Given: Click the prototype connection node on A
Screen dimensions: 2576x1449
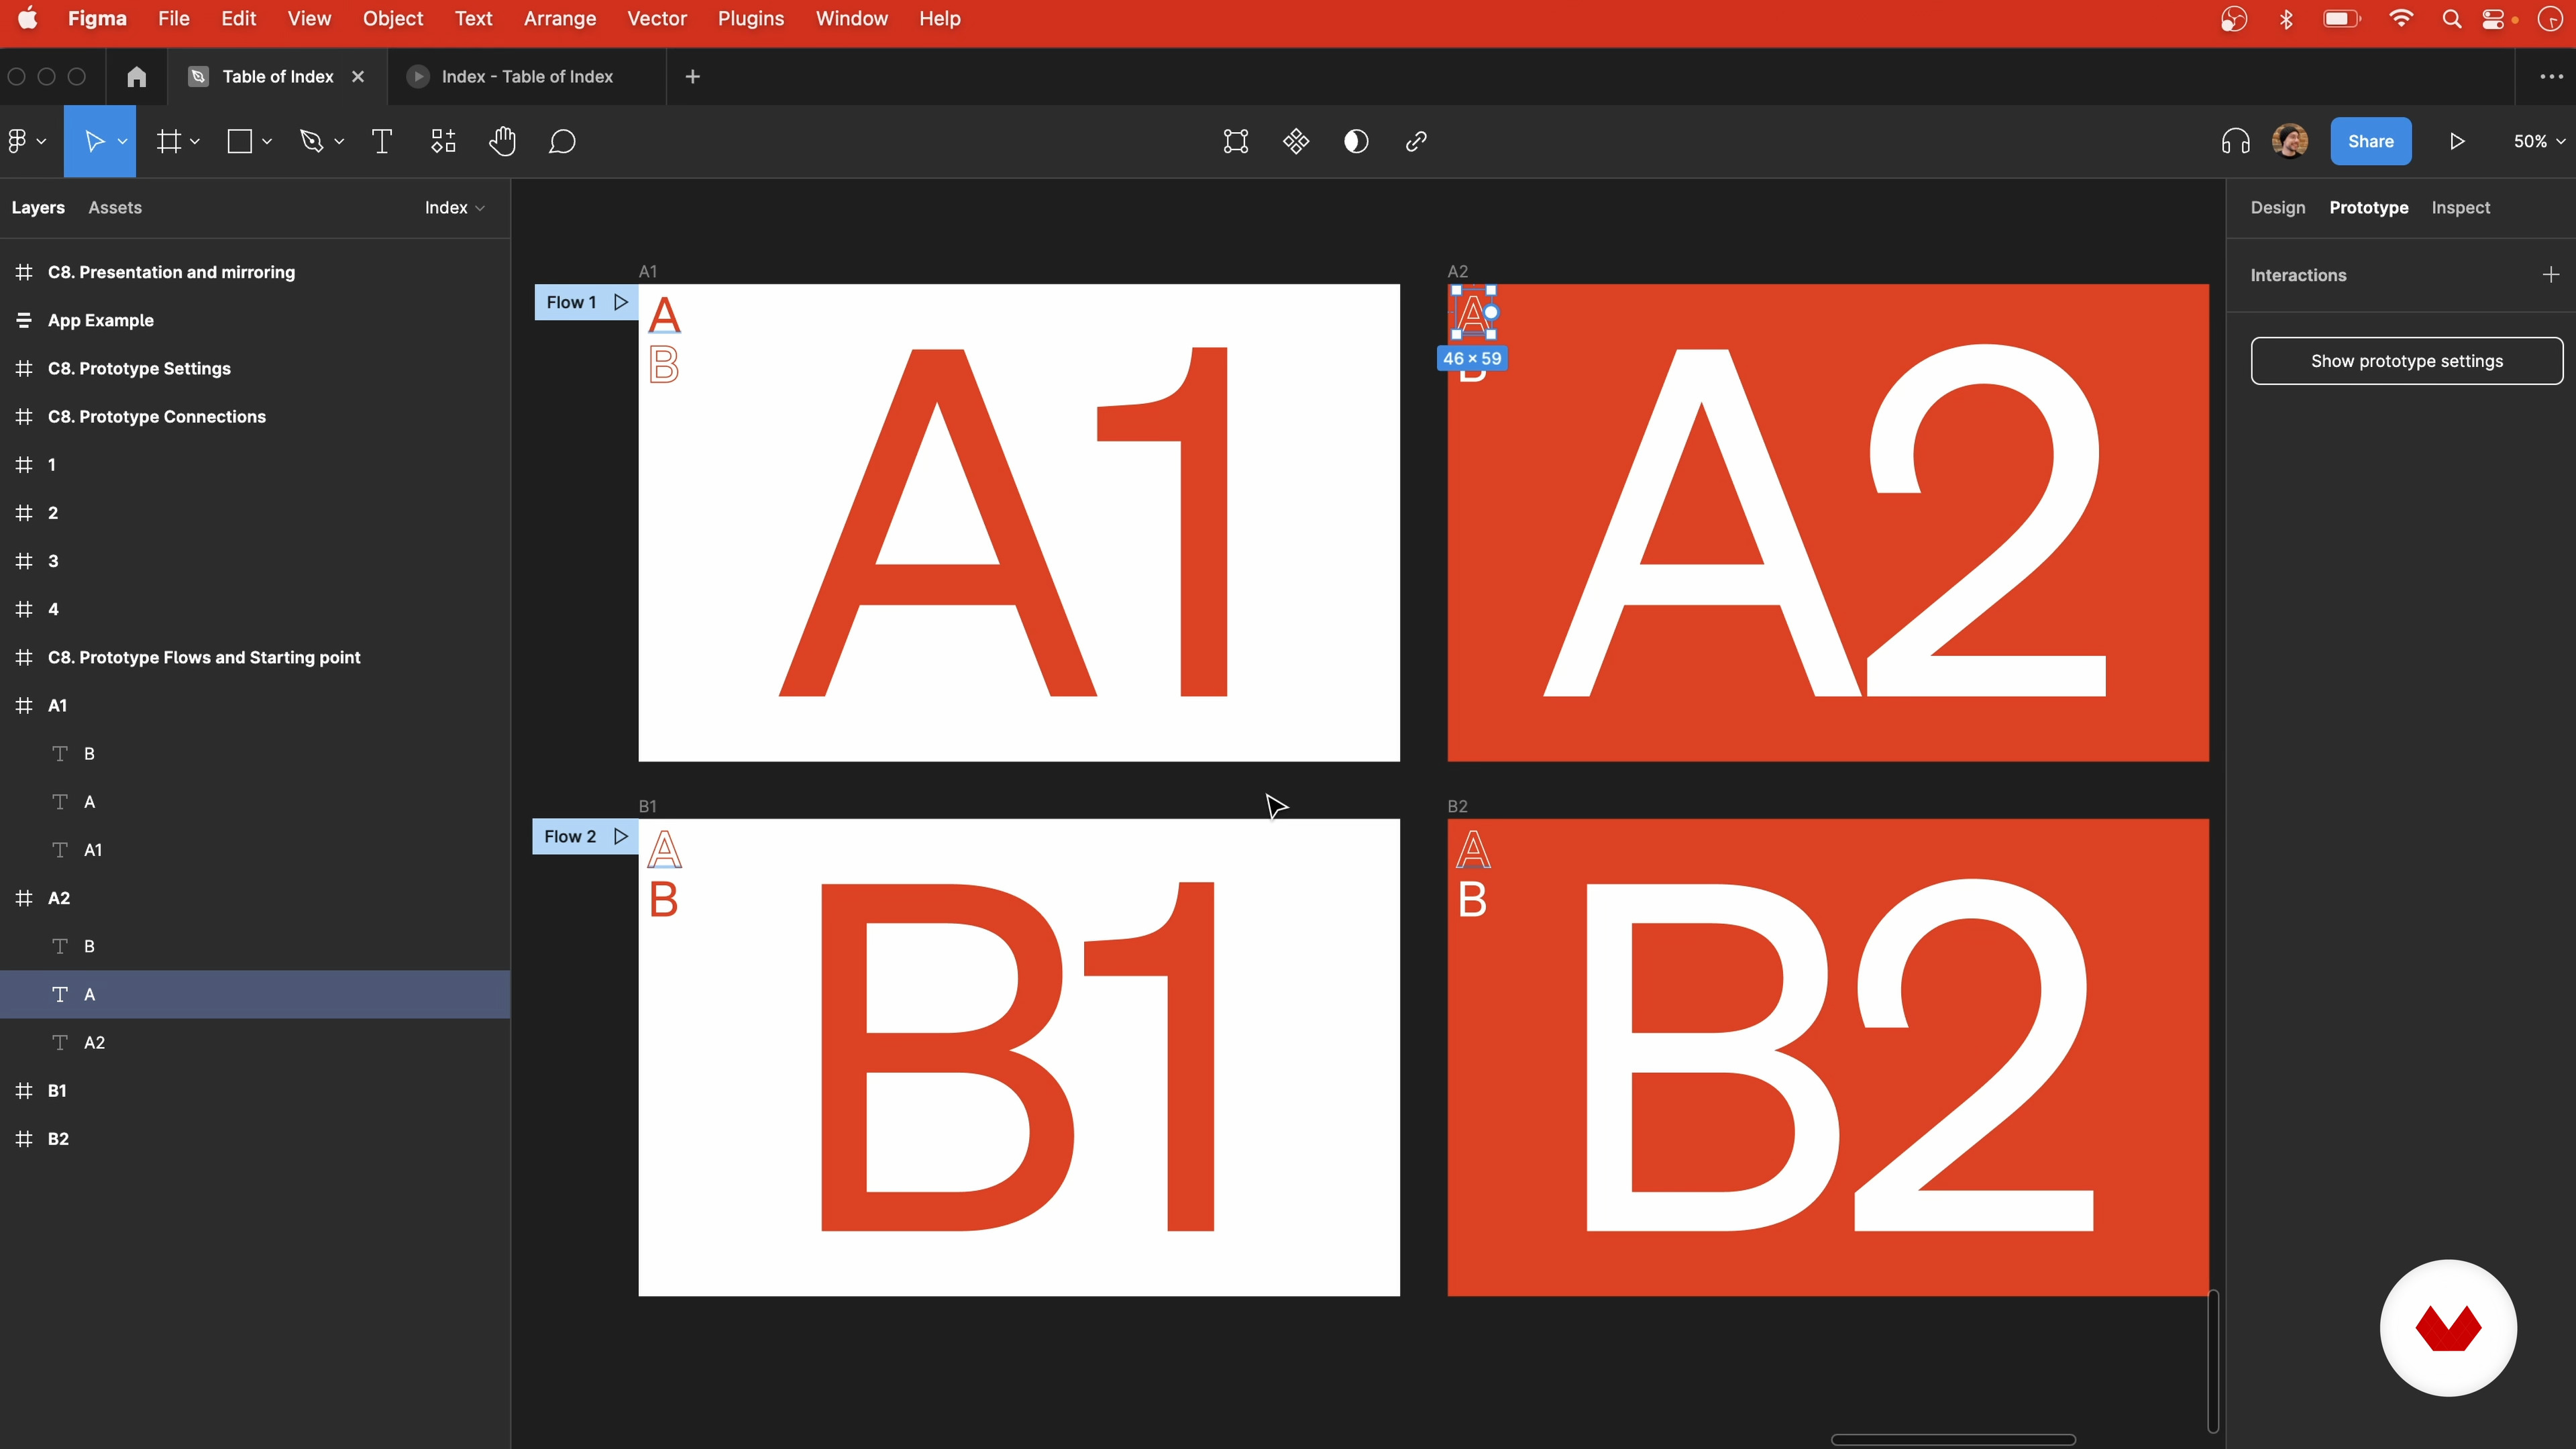Looking at the screenshot, I should coord(1492,312).
